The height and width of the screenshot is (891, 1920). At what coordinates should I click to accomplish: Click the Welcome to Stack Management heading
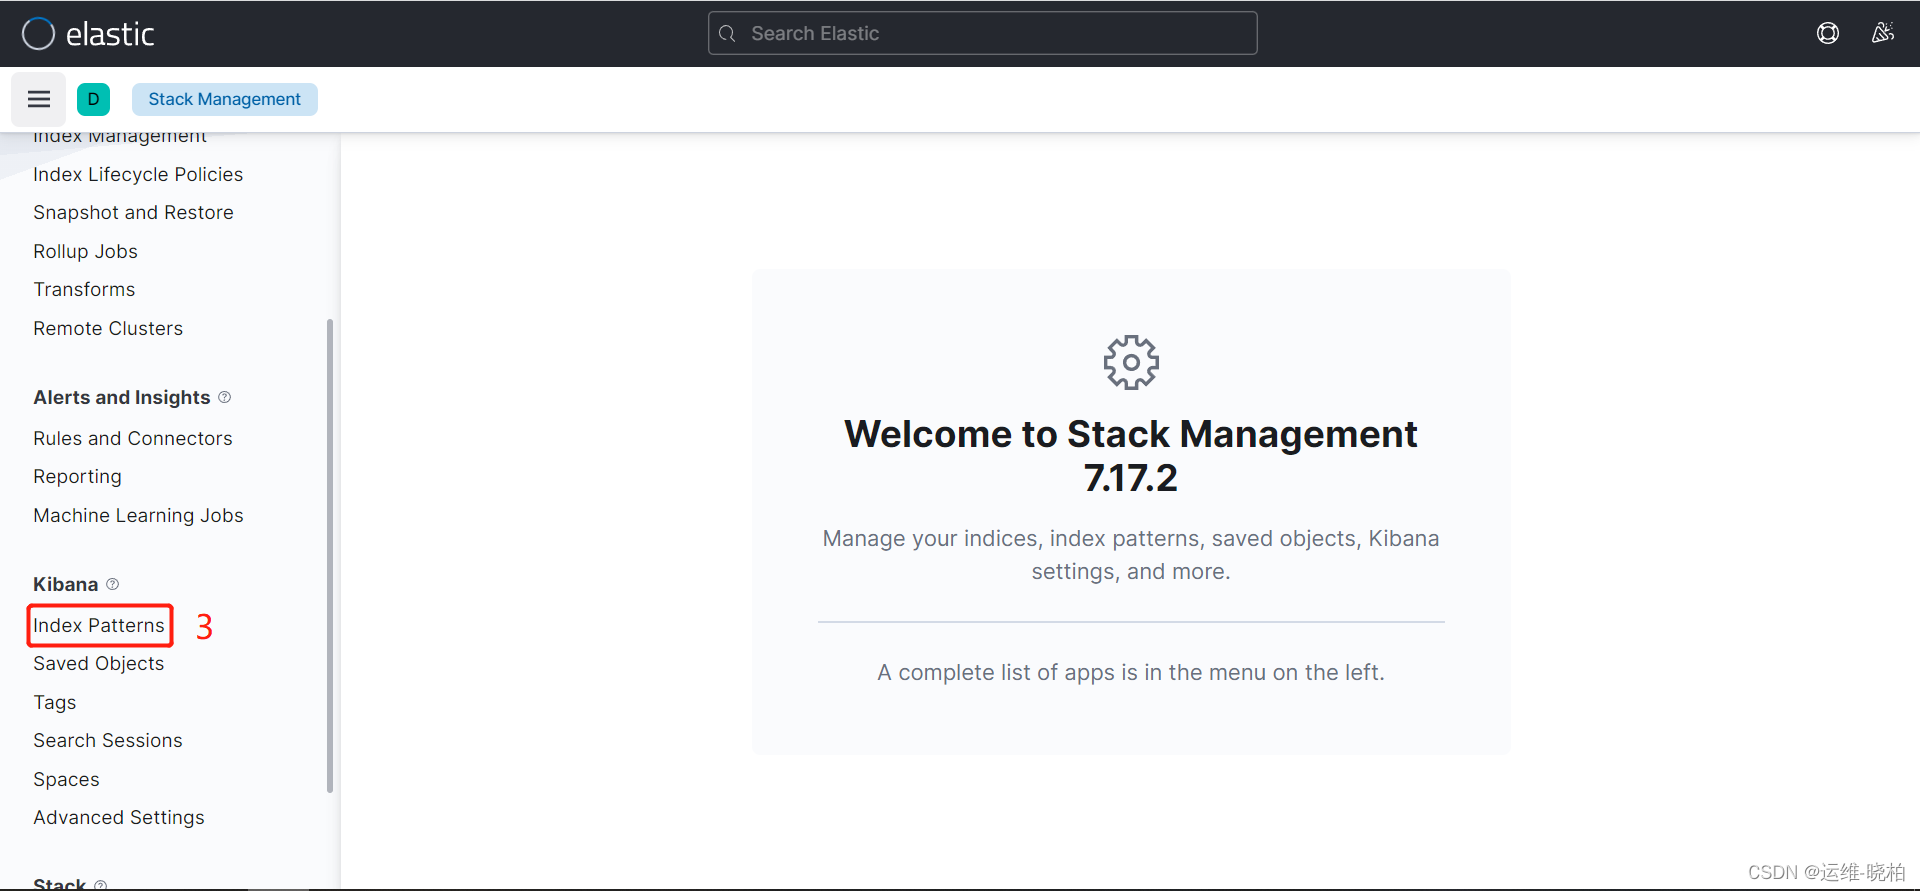click(x=1131, y=456)
